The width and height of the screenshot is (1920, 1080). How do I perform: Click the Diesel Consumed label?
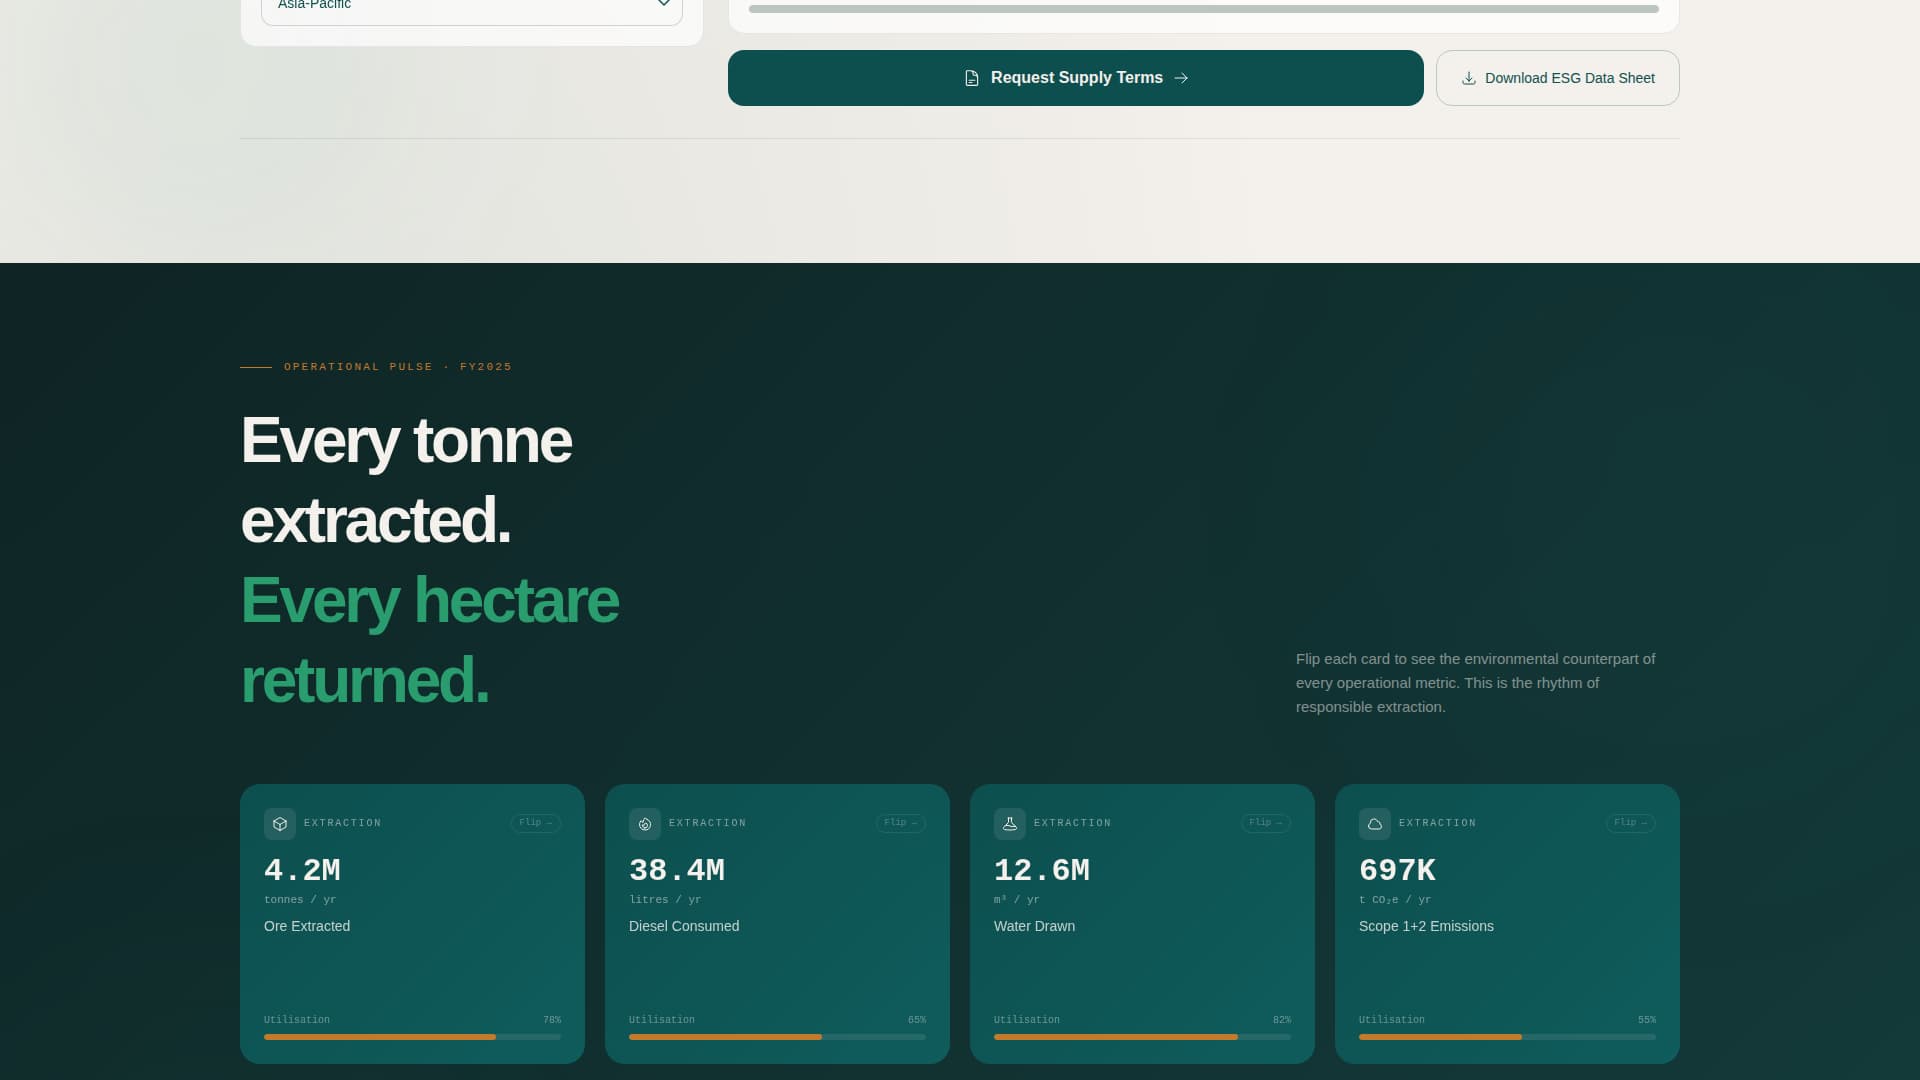684,926
